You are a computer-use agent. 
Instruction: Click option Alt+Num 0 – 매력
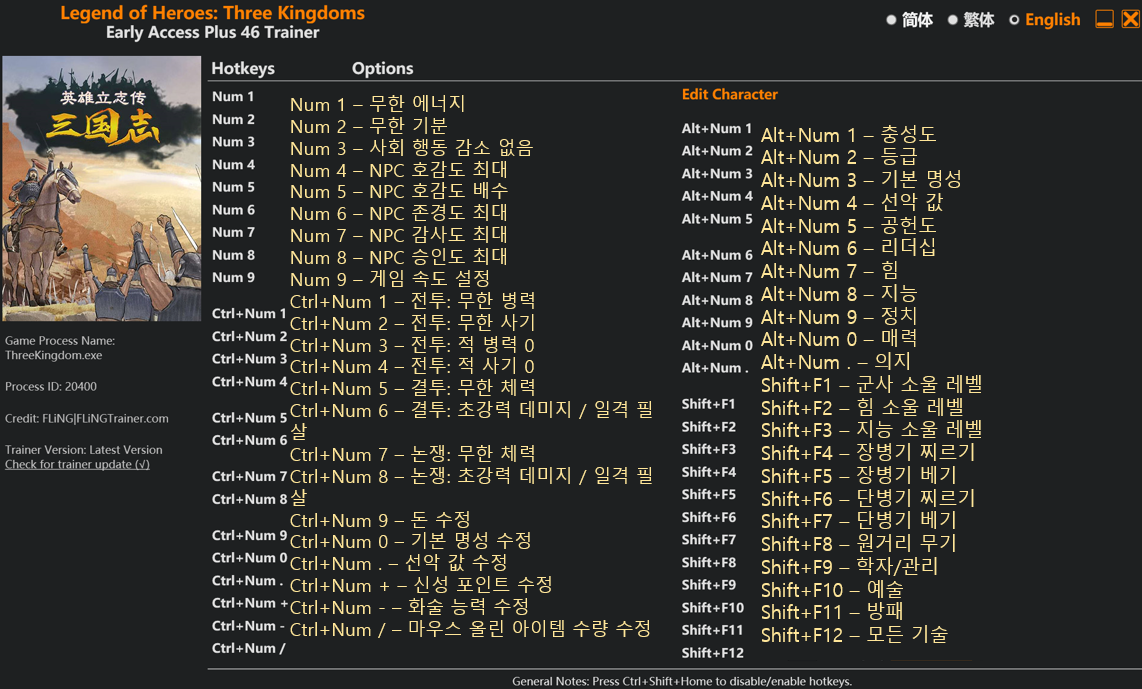(839, 339)
